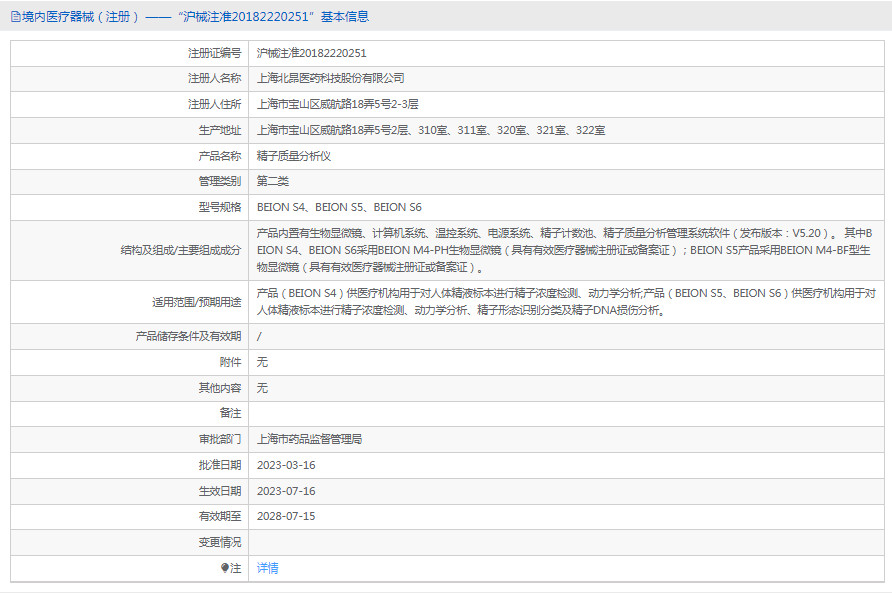Select the structure description starting 产品内置有生物显微镜
892x593 pixels.
[564, 250]
